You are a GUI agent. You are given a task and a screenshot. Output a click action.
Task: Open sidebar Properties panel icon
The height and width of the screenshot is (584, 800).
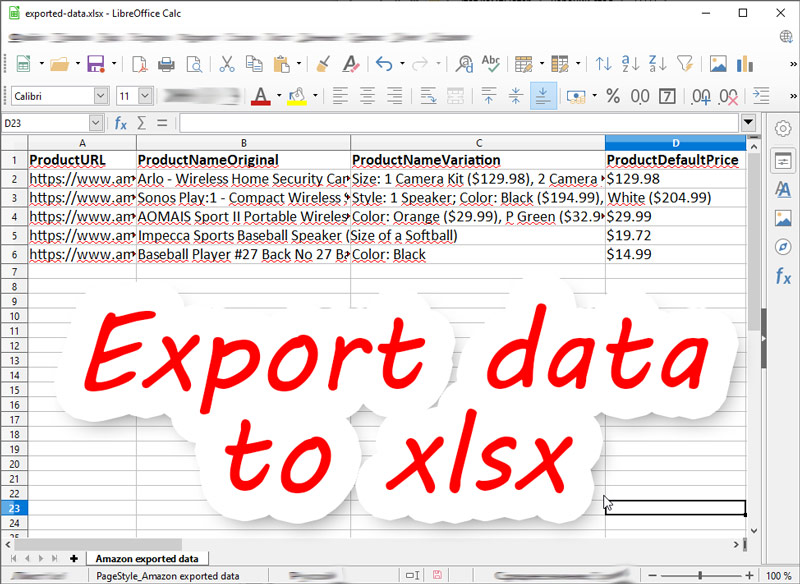(783, 162)
